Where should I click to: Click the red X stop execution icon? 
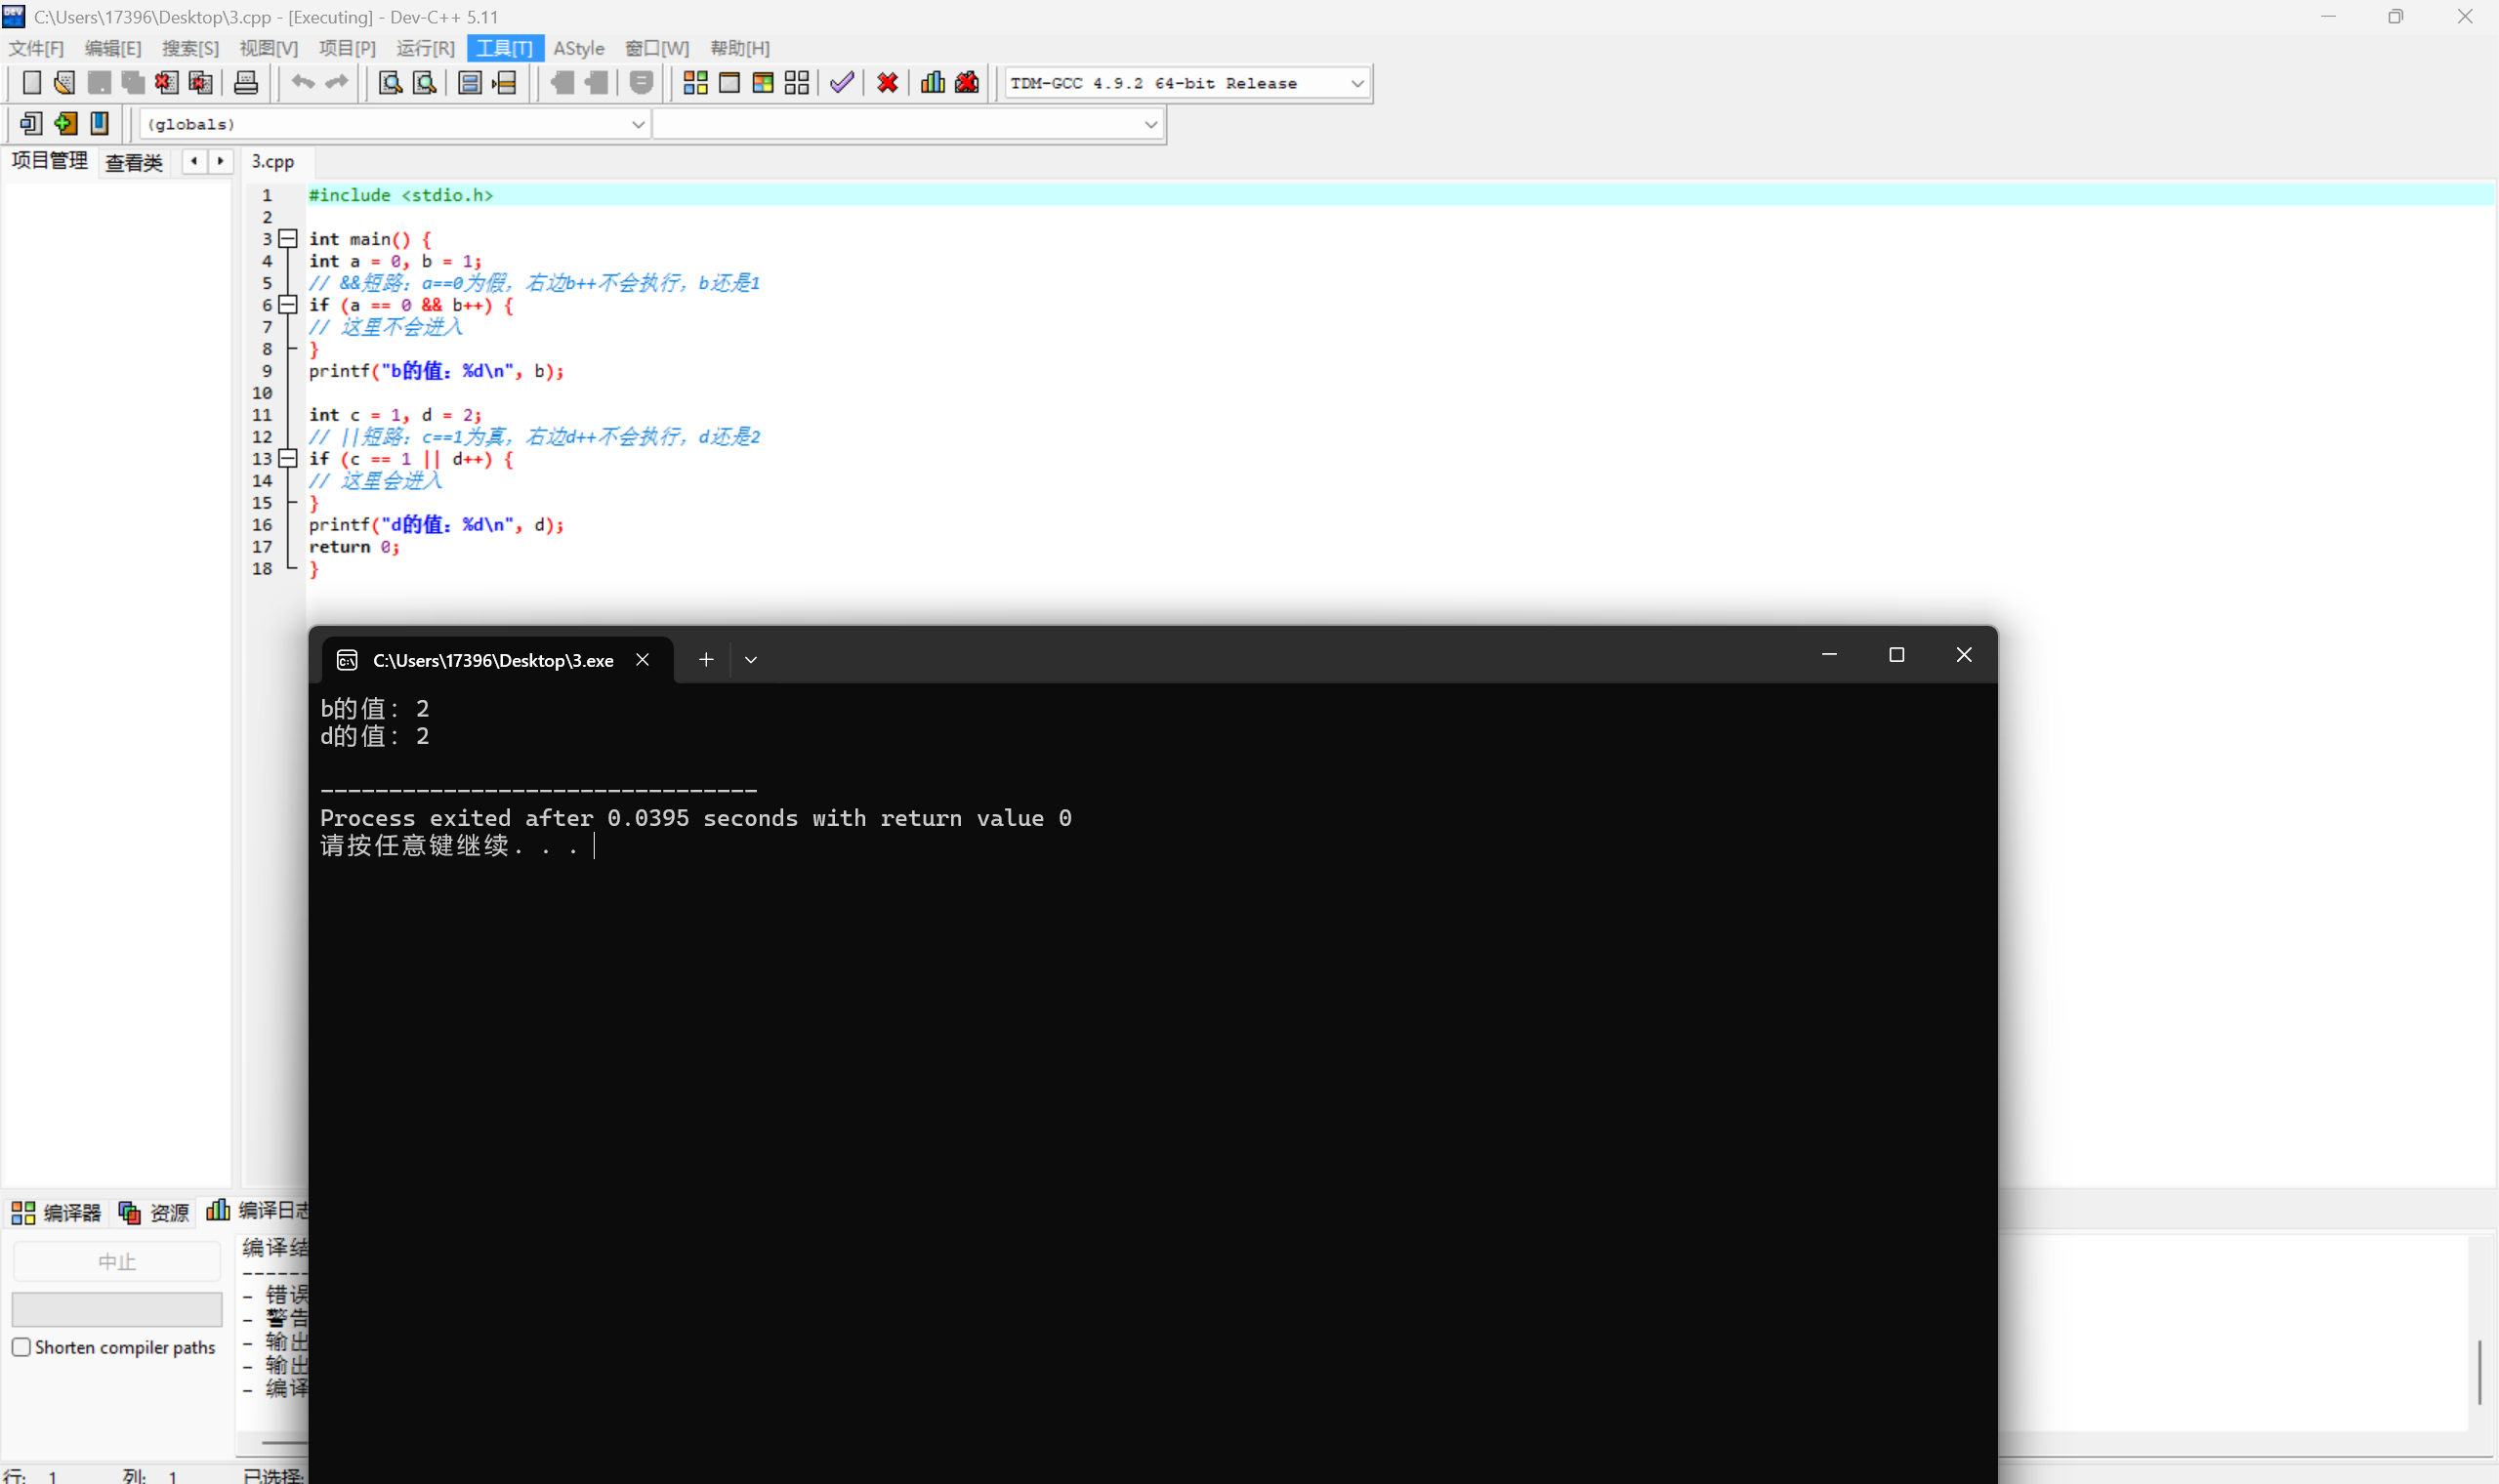coord(887,83)
